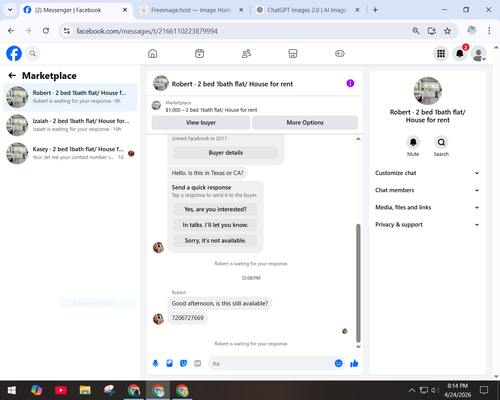Screen dimensions: 500x400
Task: Close the Freeimage.host tab
Action: coord(241,10)
